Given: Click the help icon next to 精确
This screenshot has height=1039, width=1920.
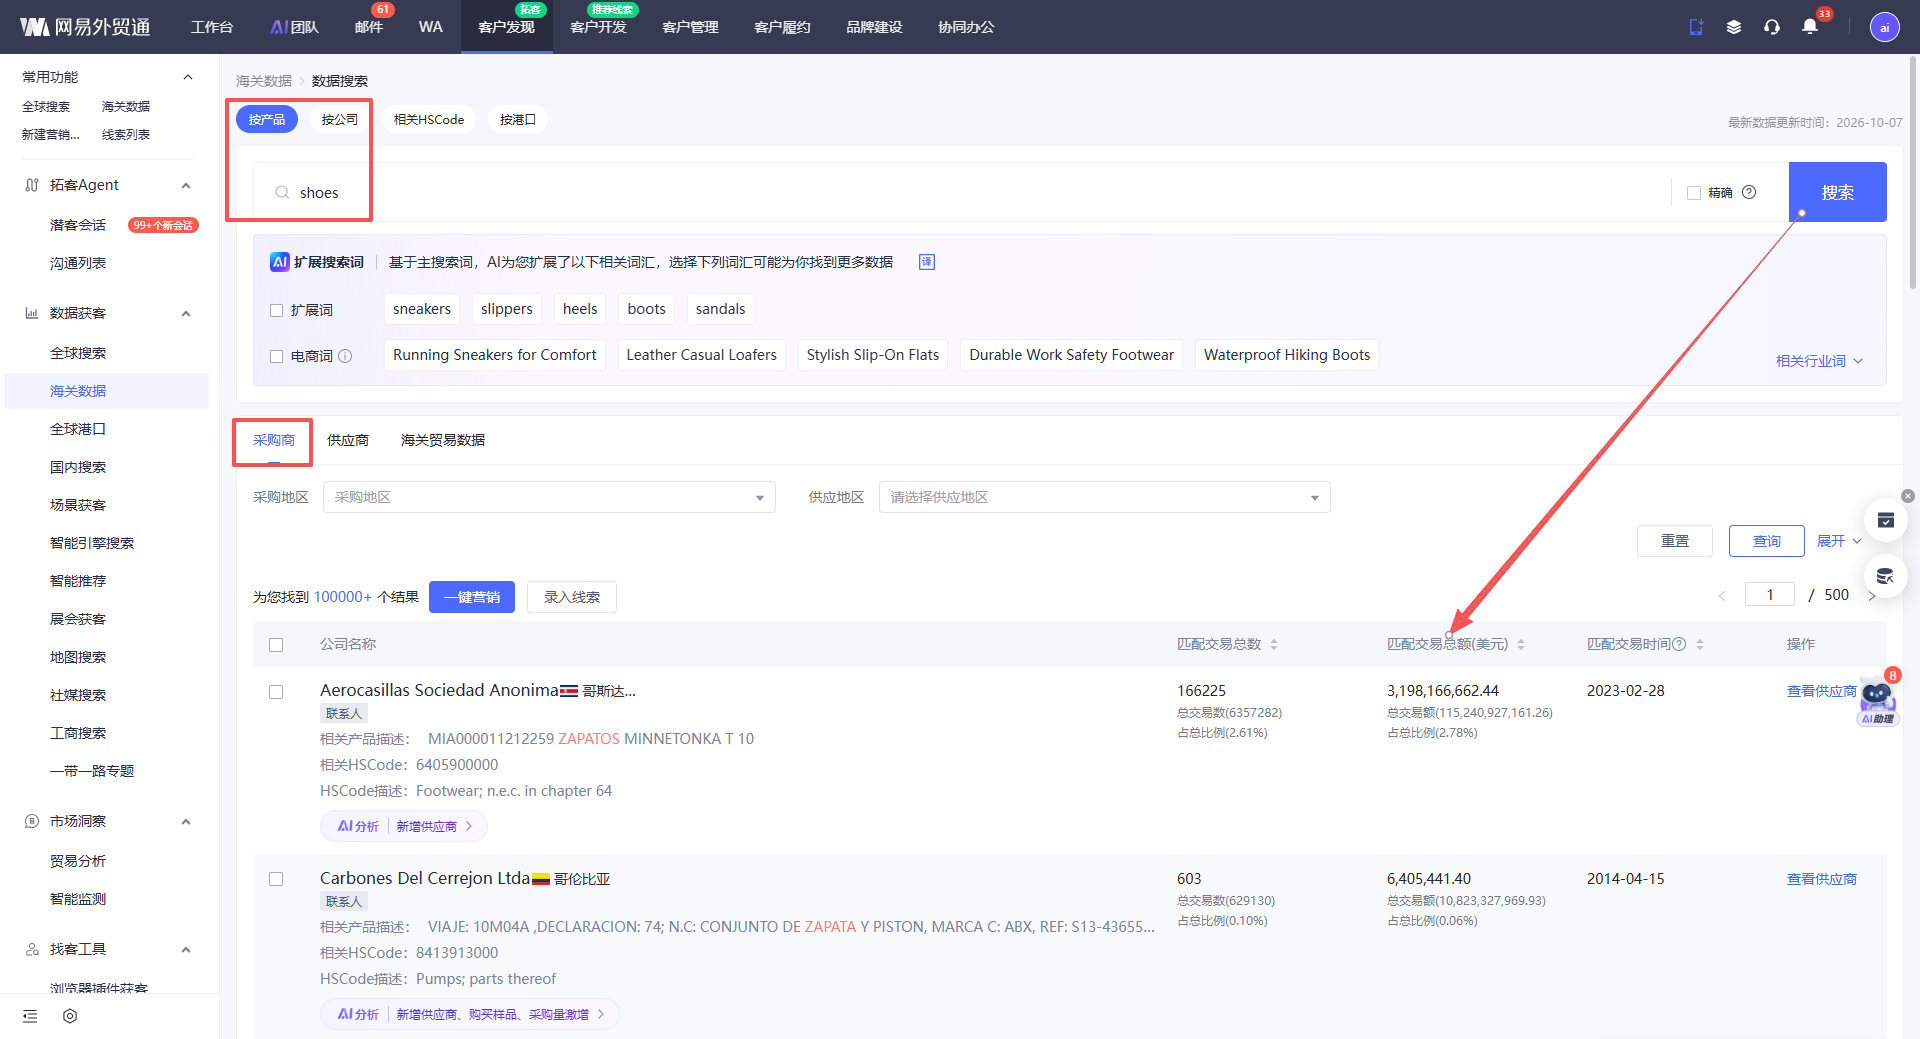Looking at the screenshot, I should pos(1749,192).
